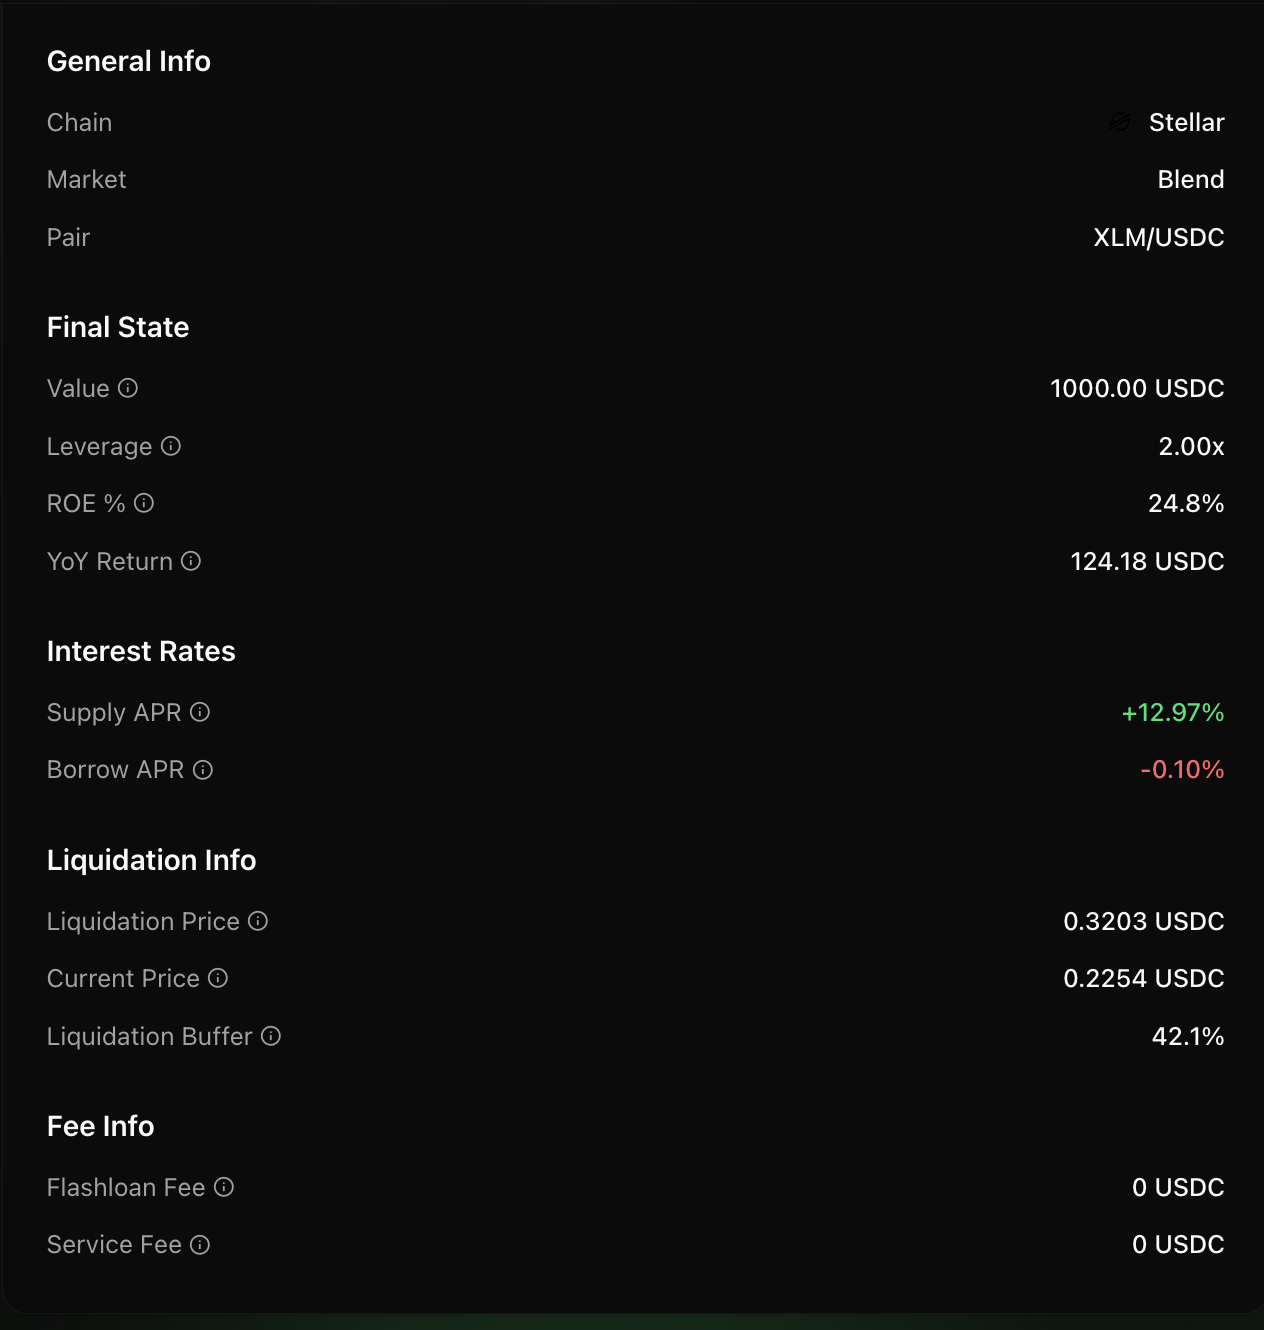
Task: Click the Supply APR info icon
Action: (199, 713)
